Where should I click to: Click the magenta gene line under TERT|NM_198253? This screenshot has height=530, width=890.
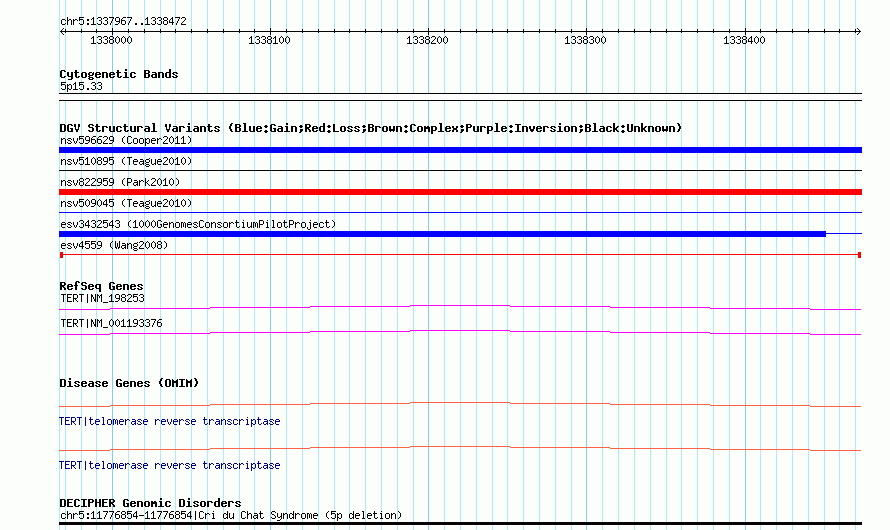(x=460, y=308)
